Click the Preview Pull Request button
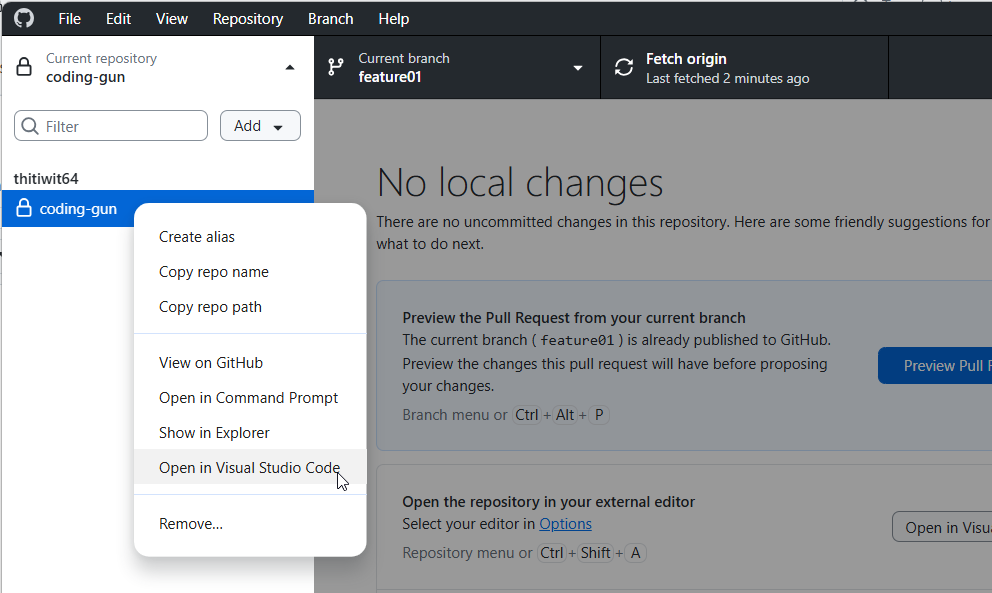Screen dimensions: 992x593 pos(935,365)
